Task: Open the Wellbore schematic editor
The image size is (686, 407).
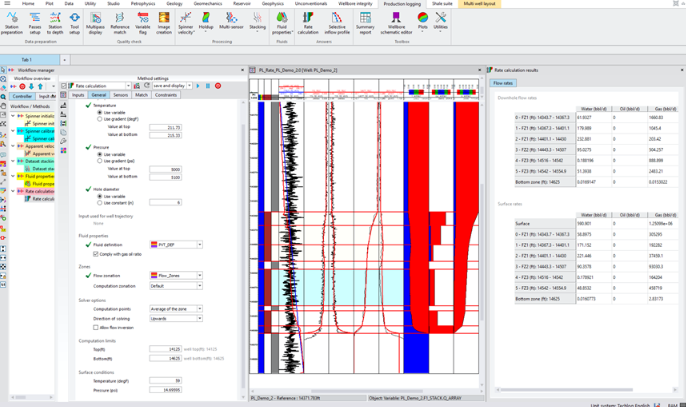Action: 396,20
